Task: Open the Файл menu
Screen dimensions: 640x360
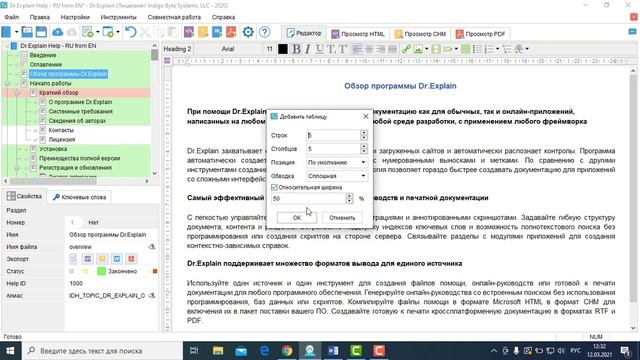Action: [12, 17]
